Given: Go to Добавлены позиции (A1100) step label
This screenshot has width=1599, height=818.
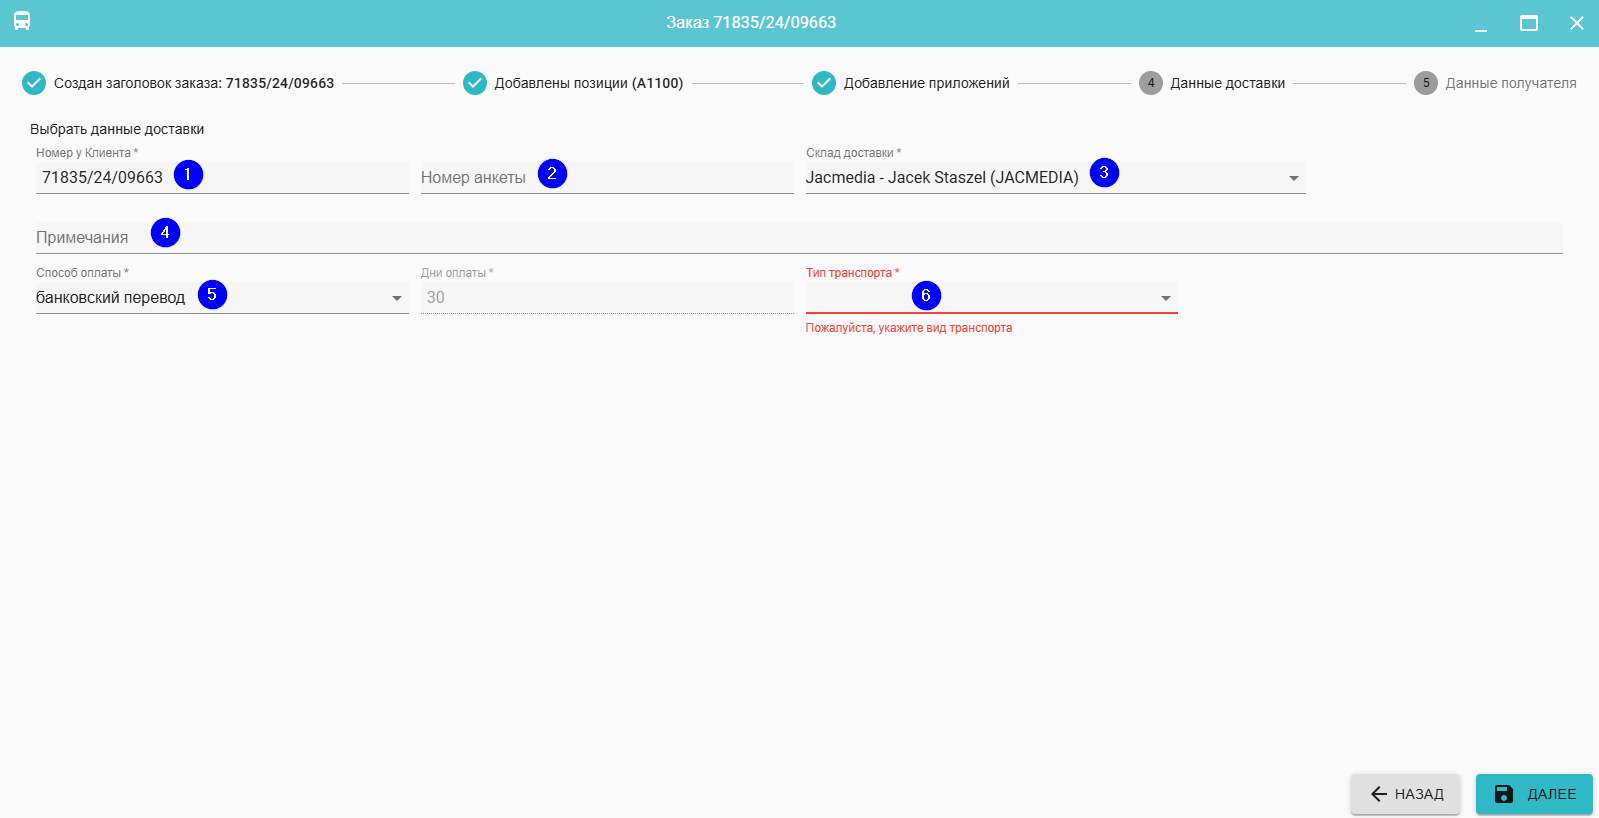Looking at the screenshot, I should pyautogui.click(x=588, y=83).
